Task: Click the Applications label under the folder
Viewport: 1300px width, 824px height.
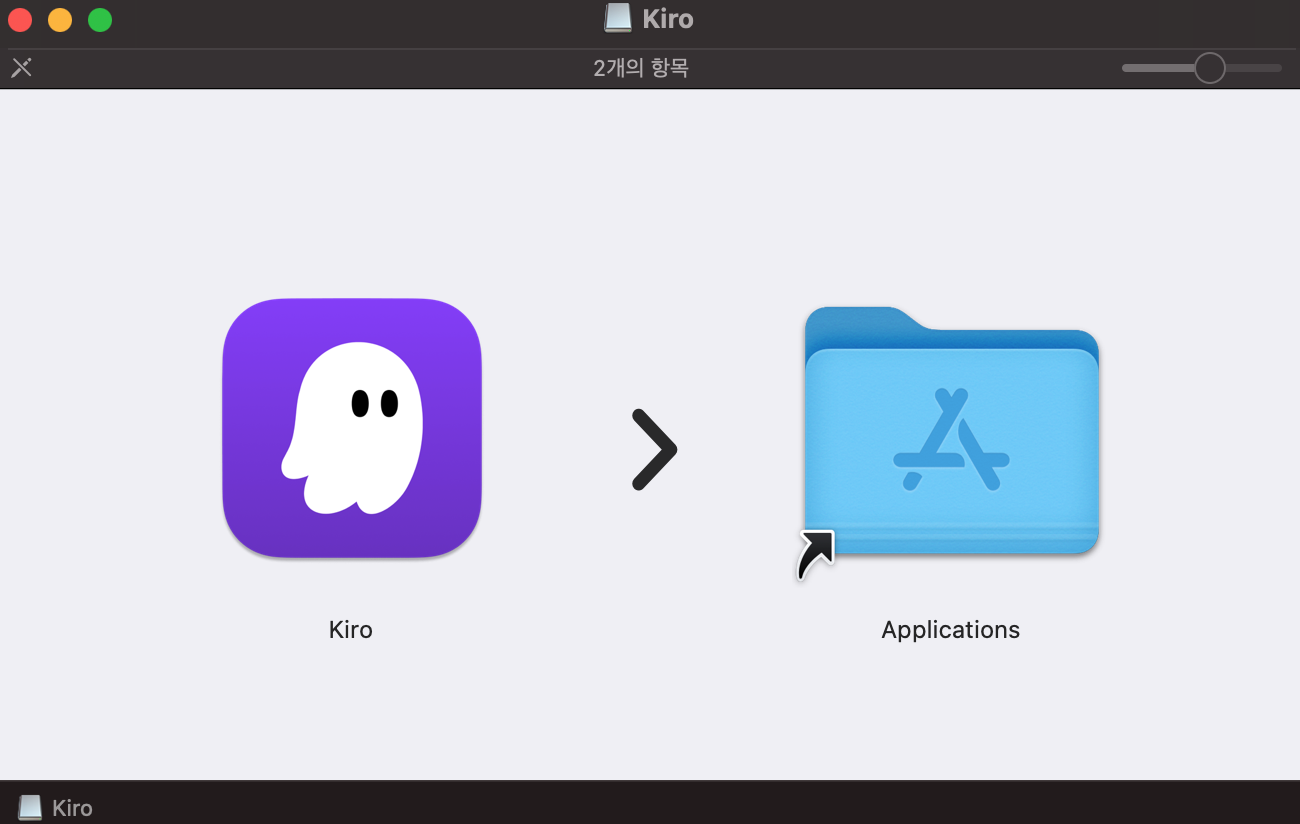Action: pyautogui.click(x=951, y=630)
